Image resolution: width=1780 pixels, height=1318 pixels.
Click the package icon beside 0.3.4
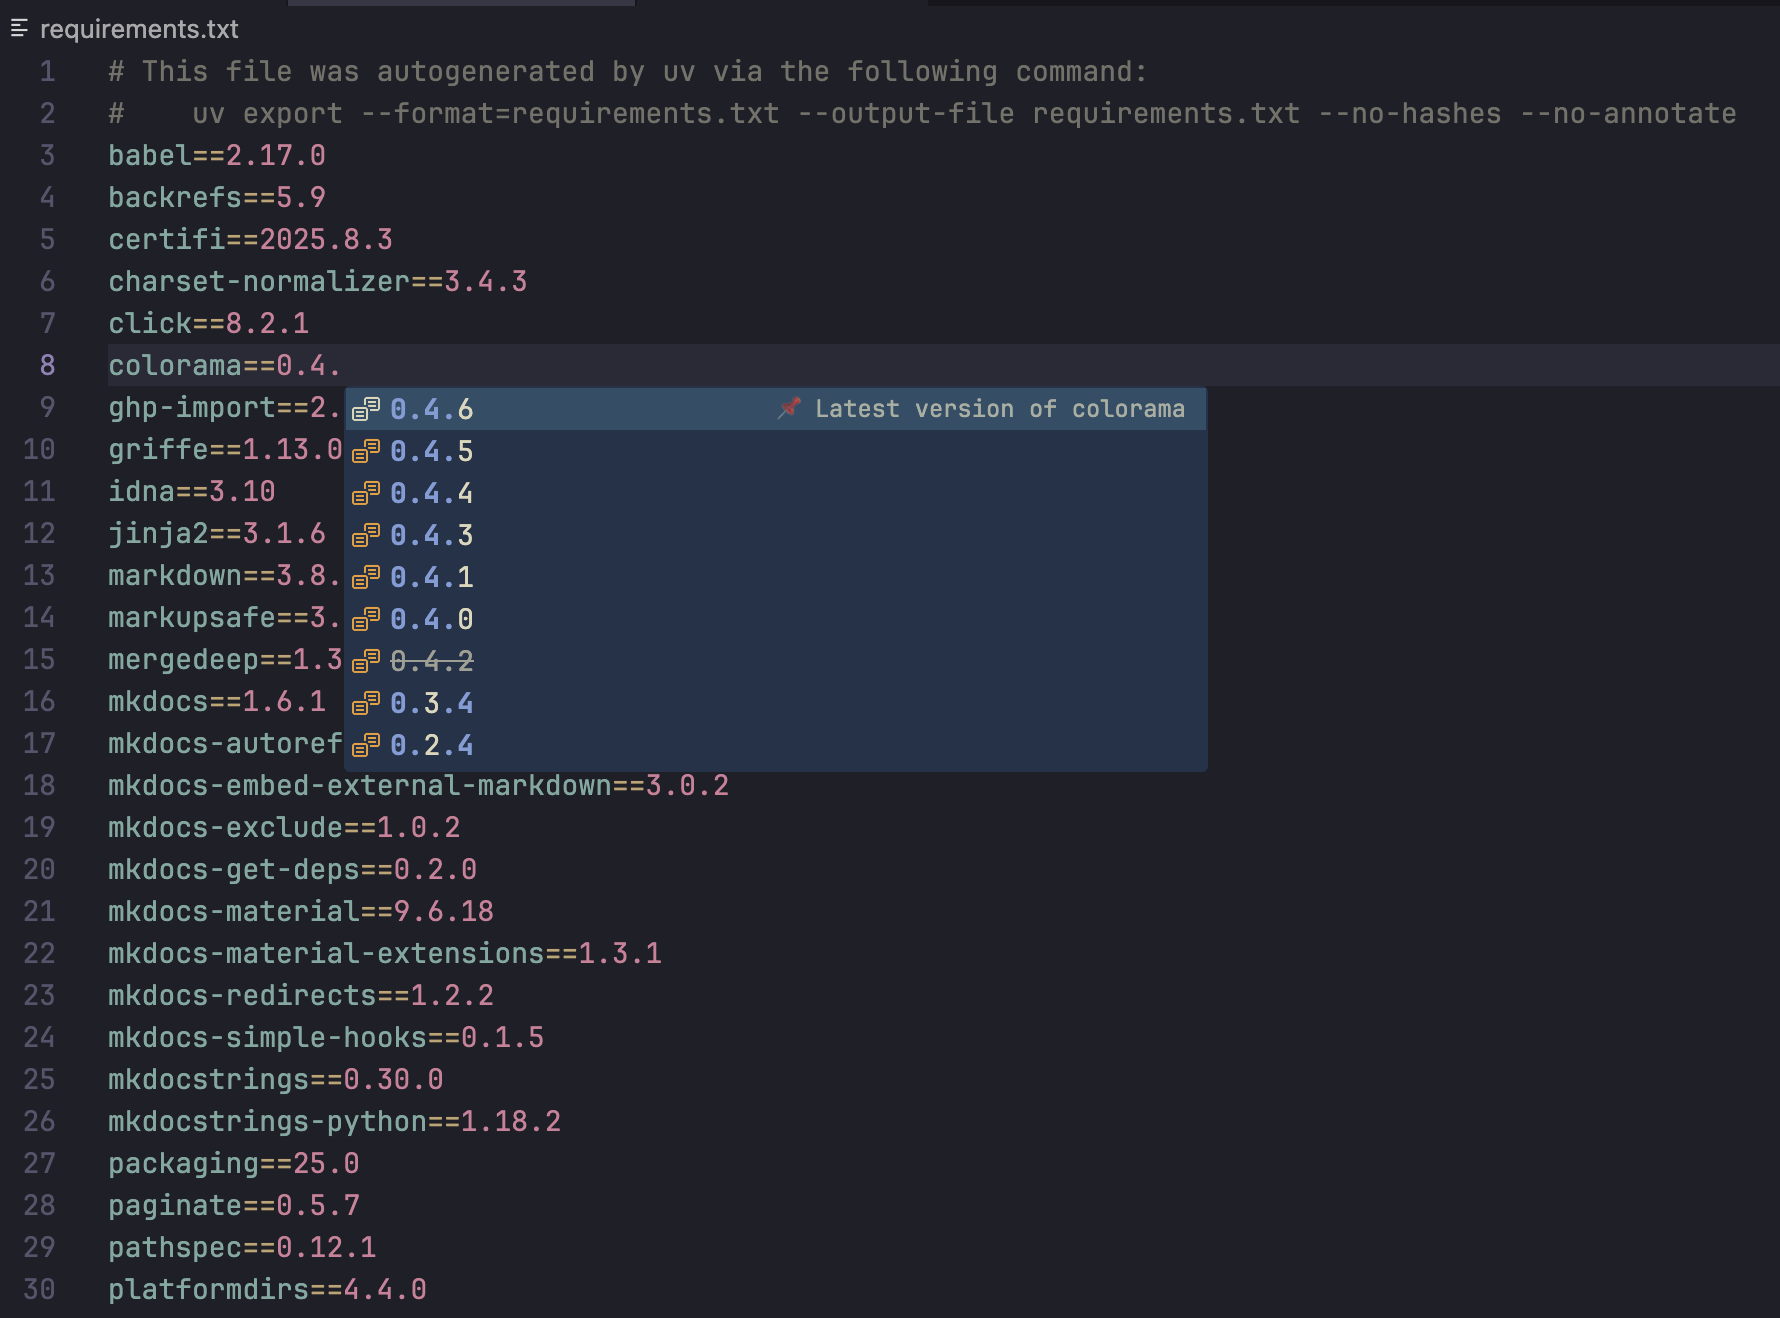coord(366,703)
